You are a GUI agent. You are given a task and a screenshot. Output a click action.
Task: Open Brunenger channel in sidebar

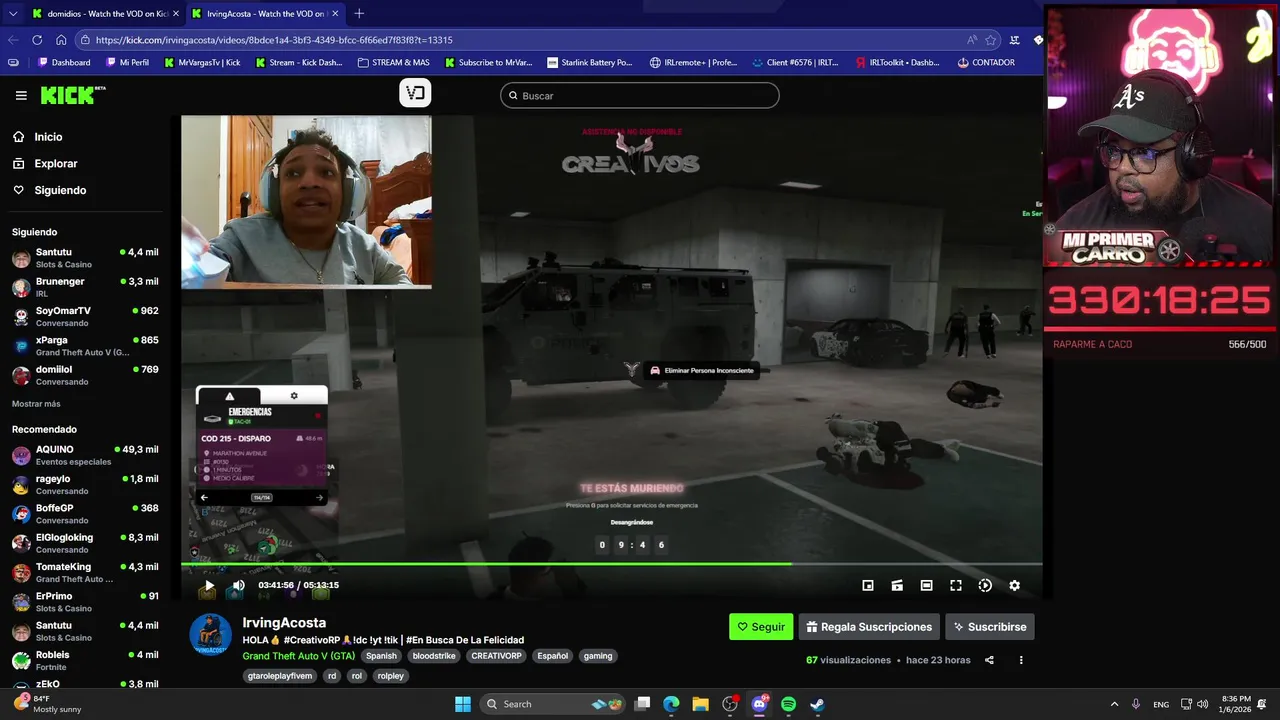pyautogui.click(x=85, y=287)
